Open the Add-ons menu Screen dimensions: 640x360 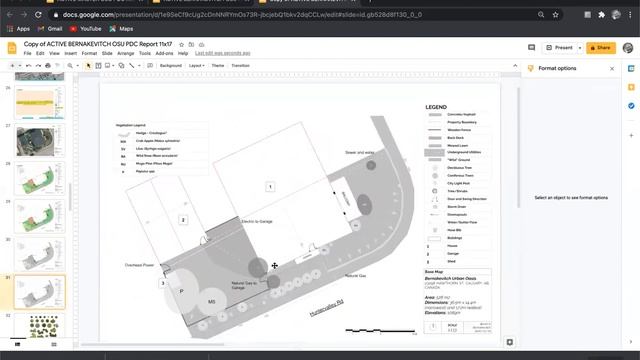(164, 53)
